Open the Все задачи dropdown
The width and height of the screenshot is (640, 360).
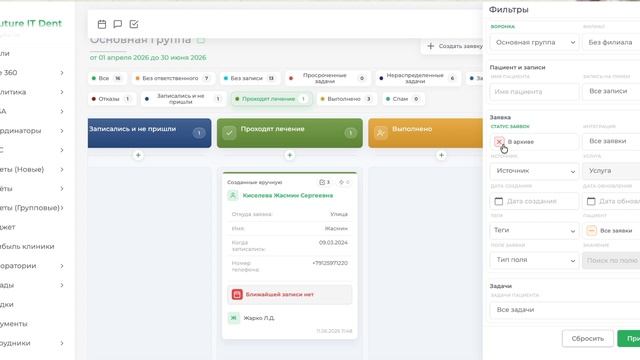565,310
